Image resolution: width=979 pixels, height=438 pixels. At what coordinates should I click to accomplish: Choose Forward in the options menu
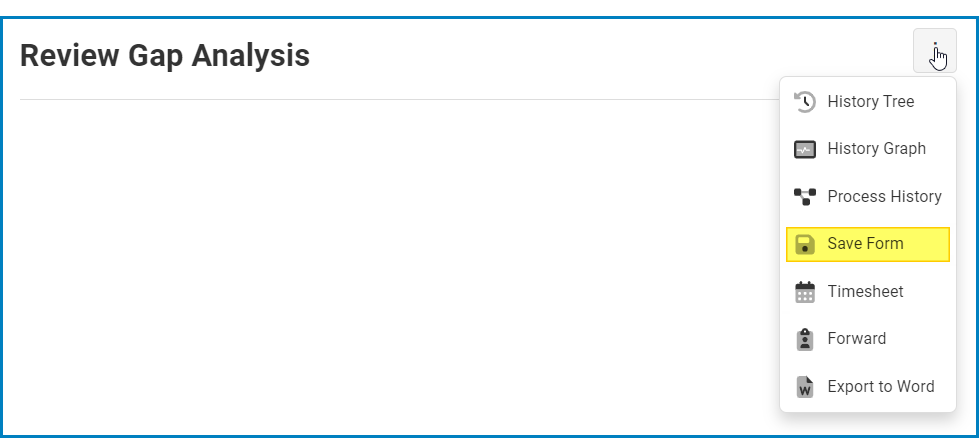[856, 339]
